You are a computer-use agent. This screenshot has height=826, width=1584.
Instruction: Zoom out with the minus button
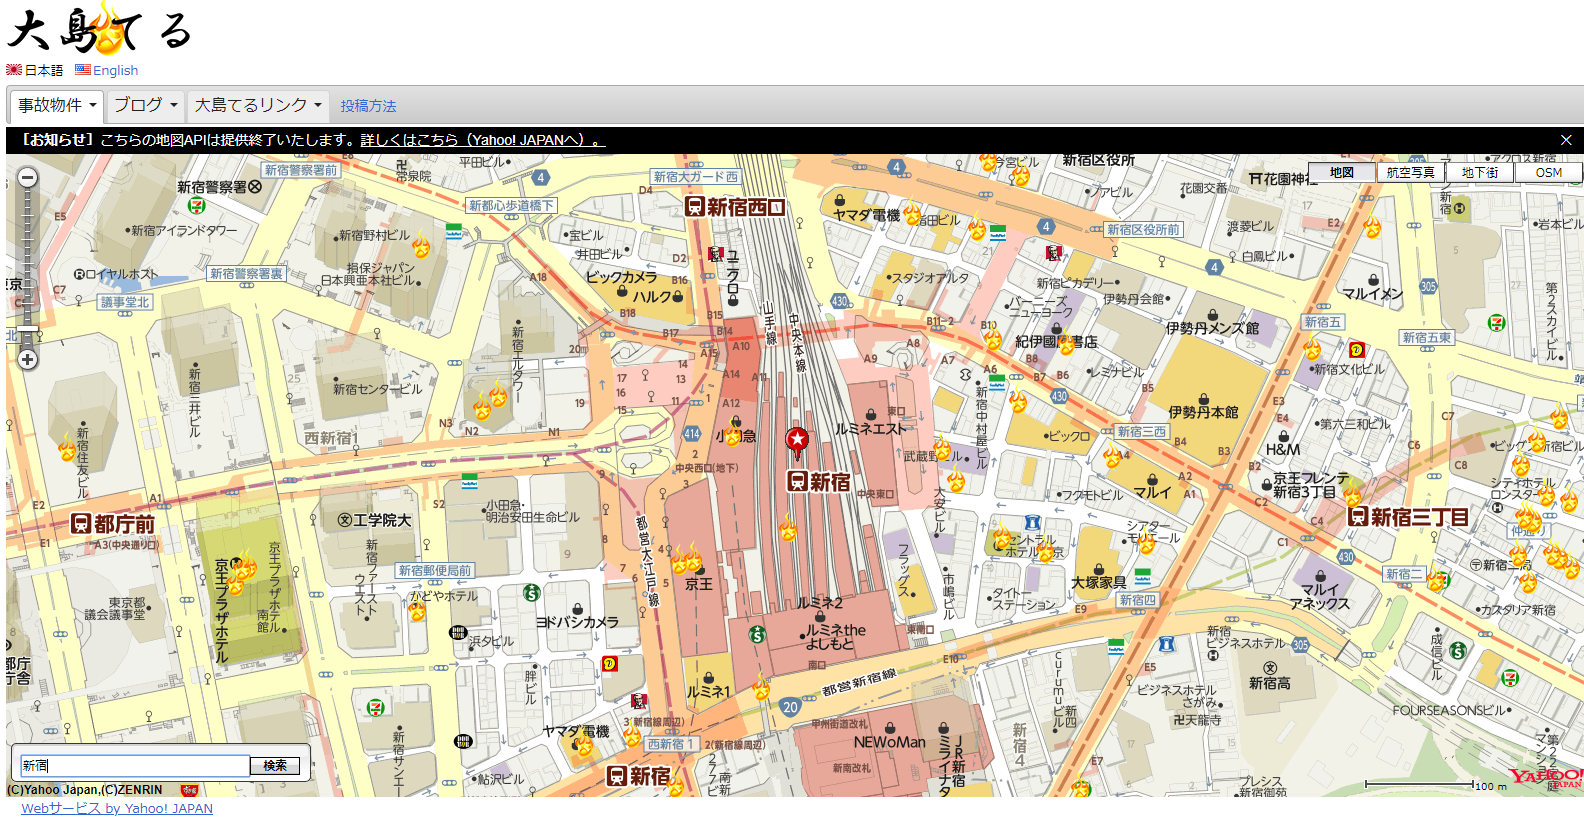tap(27, 178)
